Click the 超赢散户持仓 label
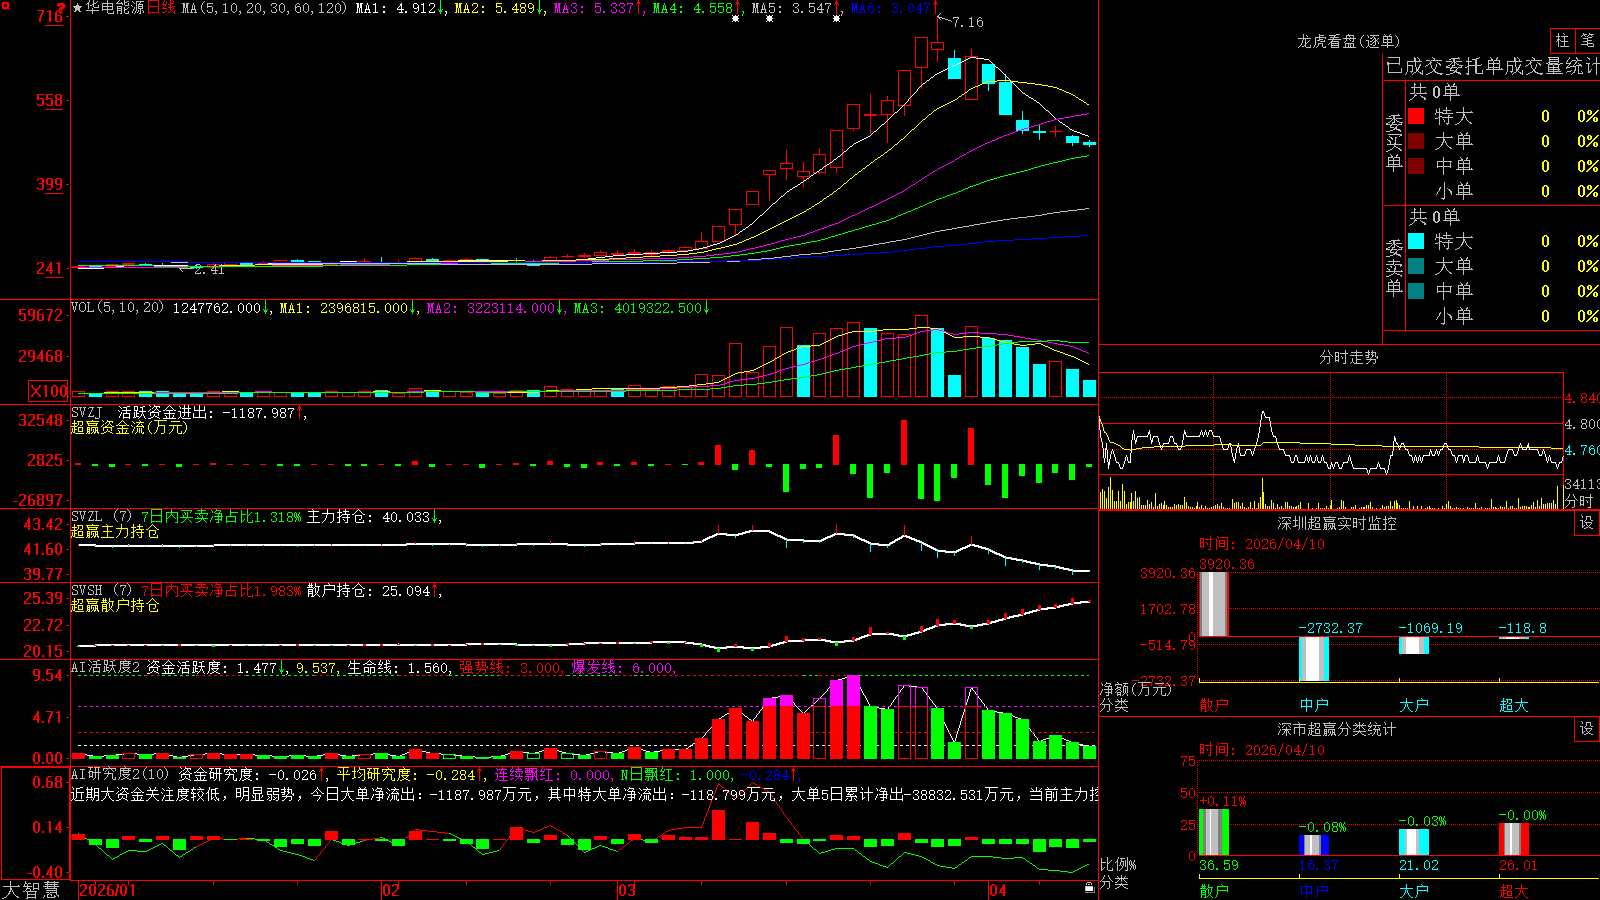1600x900 pixels. click(115, 605)
